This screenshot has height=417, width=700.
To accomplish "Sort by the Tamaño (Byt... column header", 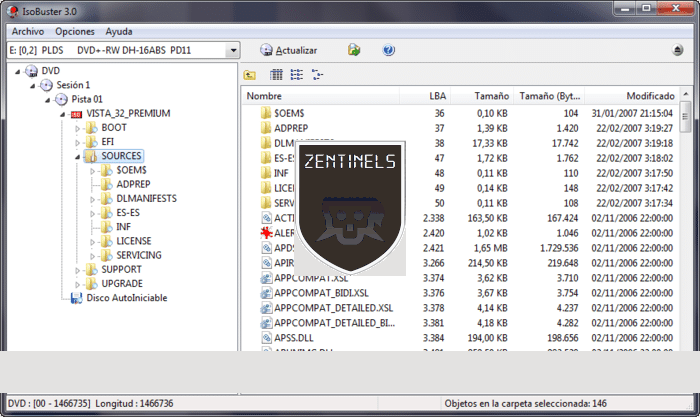I will click(549, 96).
